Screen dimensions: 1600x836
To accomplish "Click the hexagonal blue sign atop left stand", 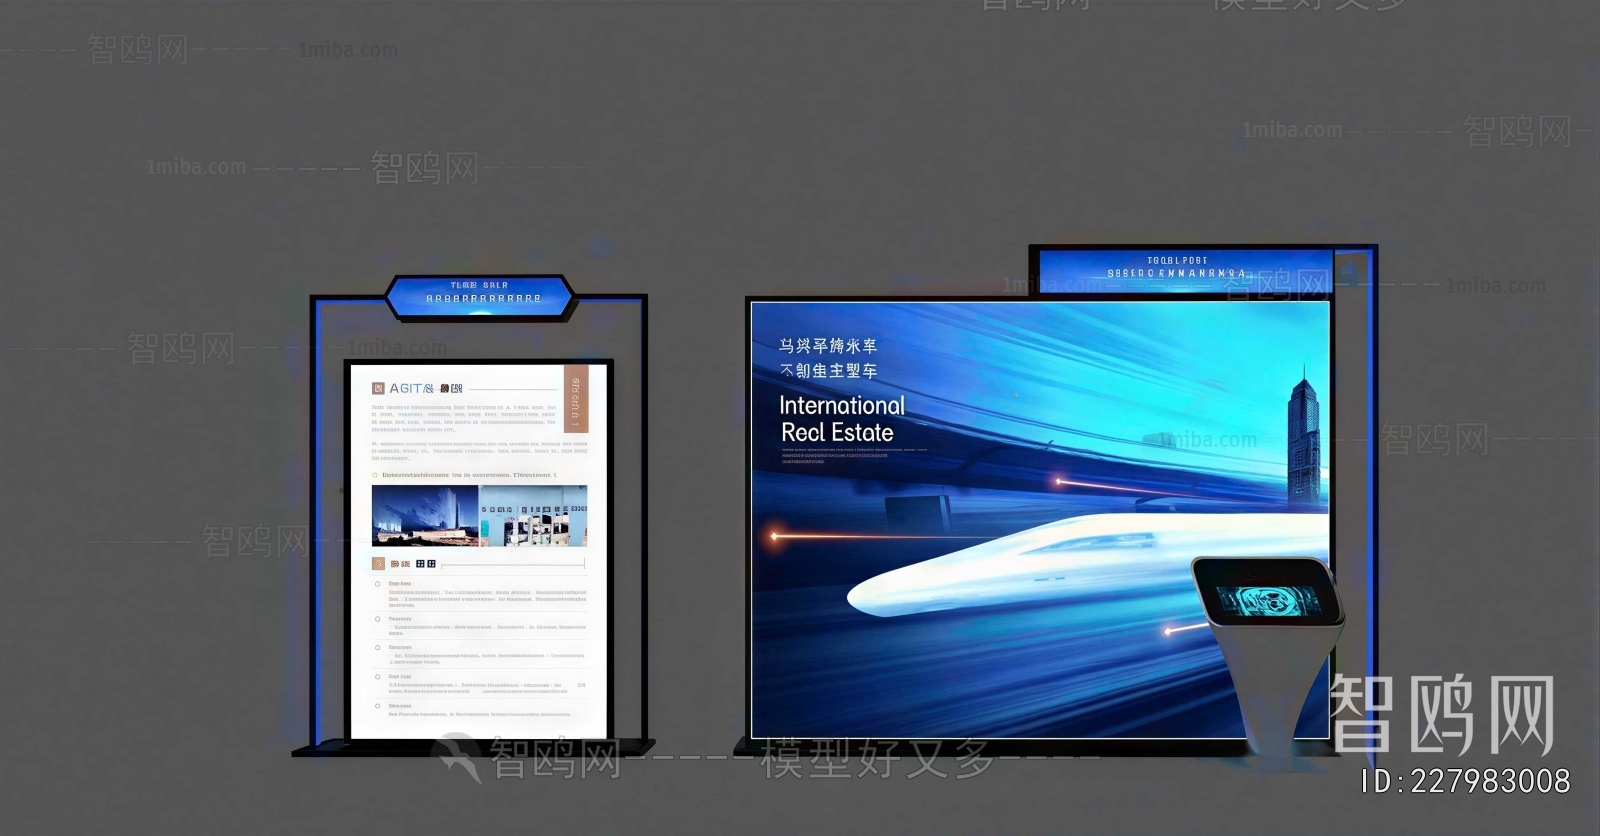I will [x=480, y=297].
